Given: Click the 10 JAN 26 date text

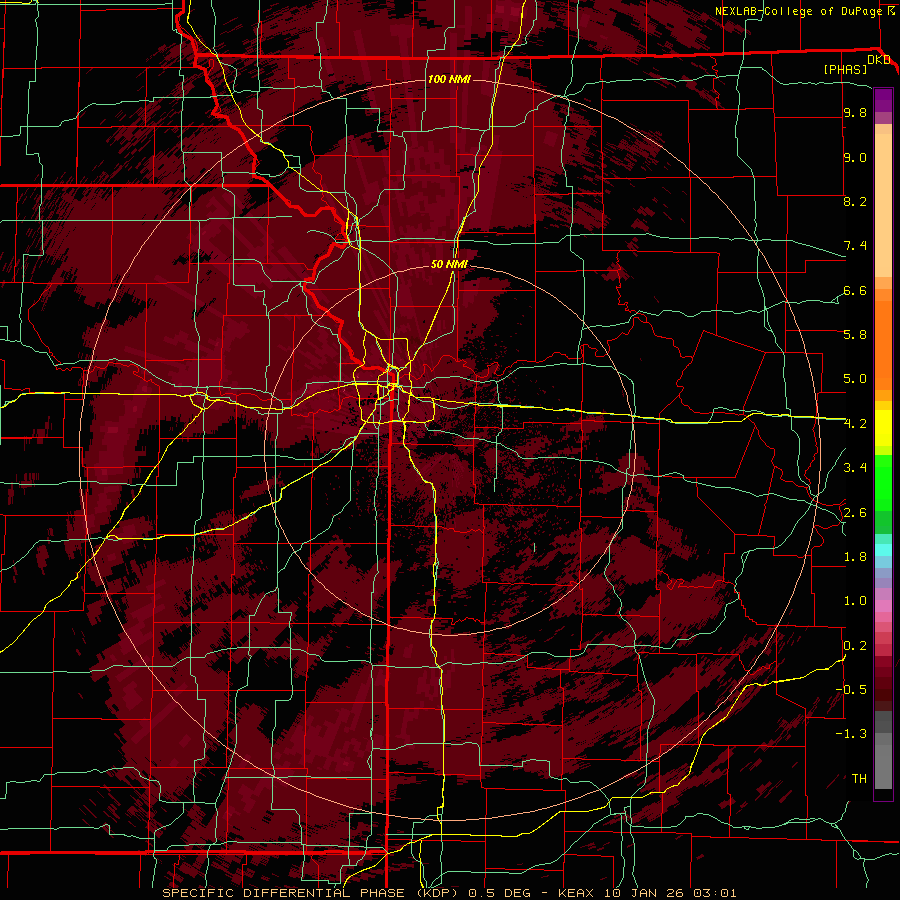Looking at the screenshot, I should (x=645, y=893).
